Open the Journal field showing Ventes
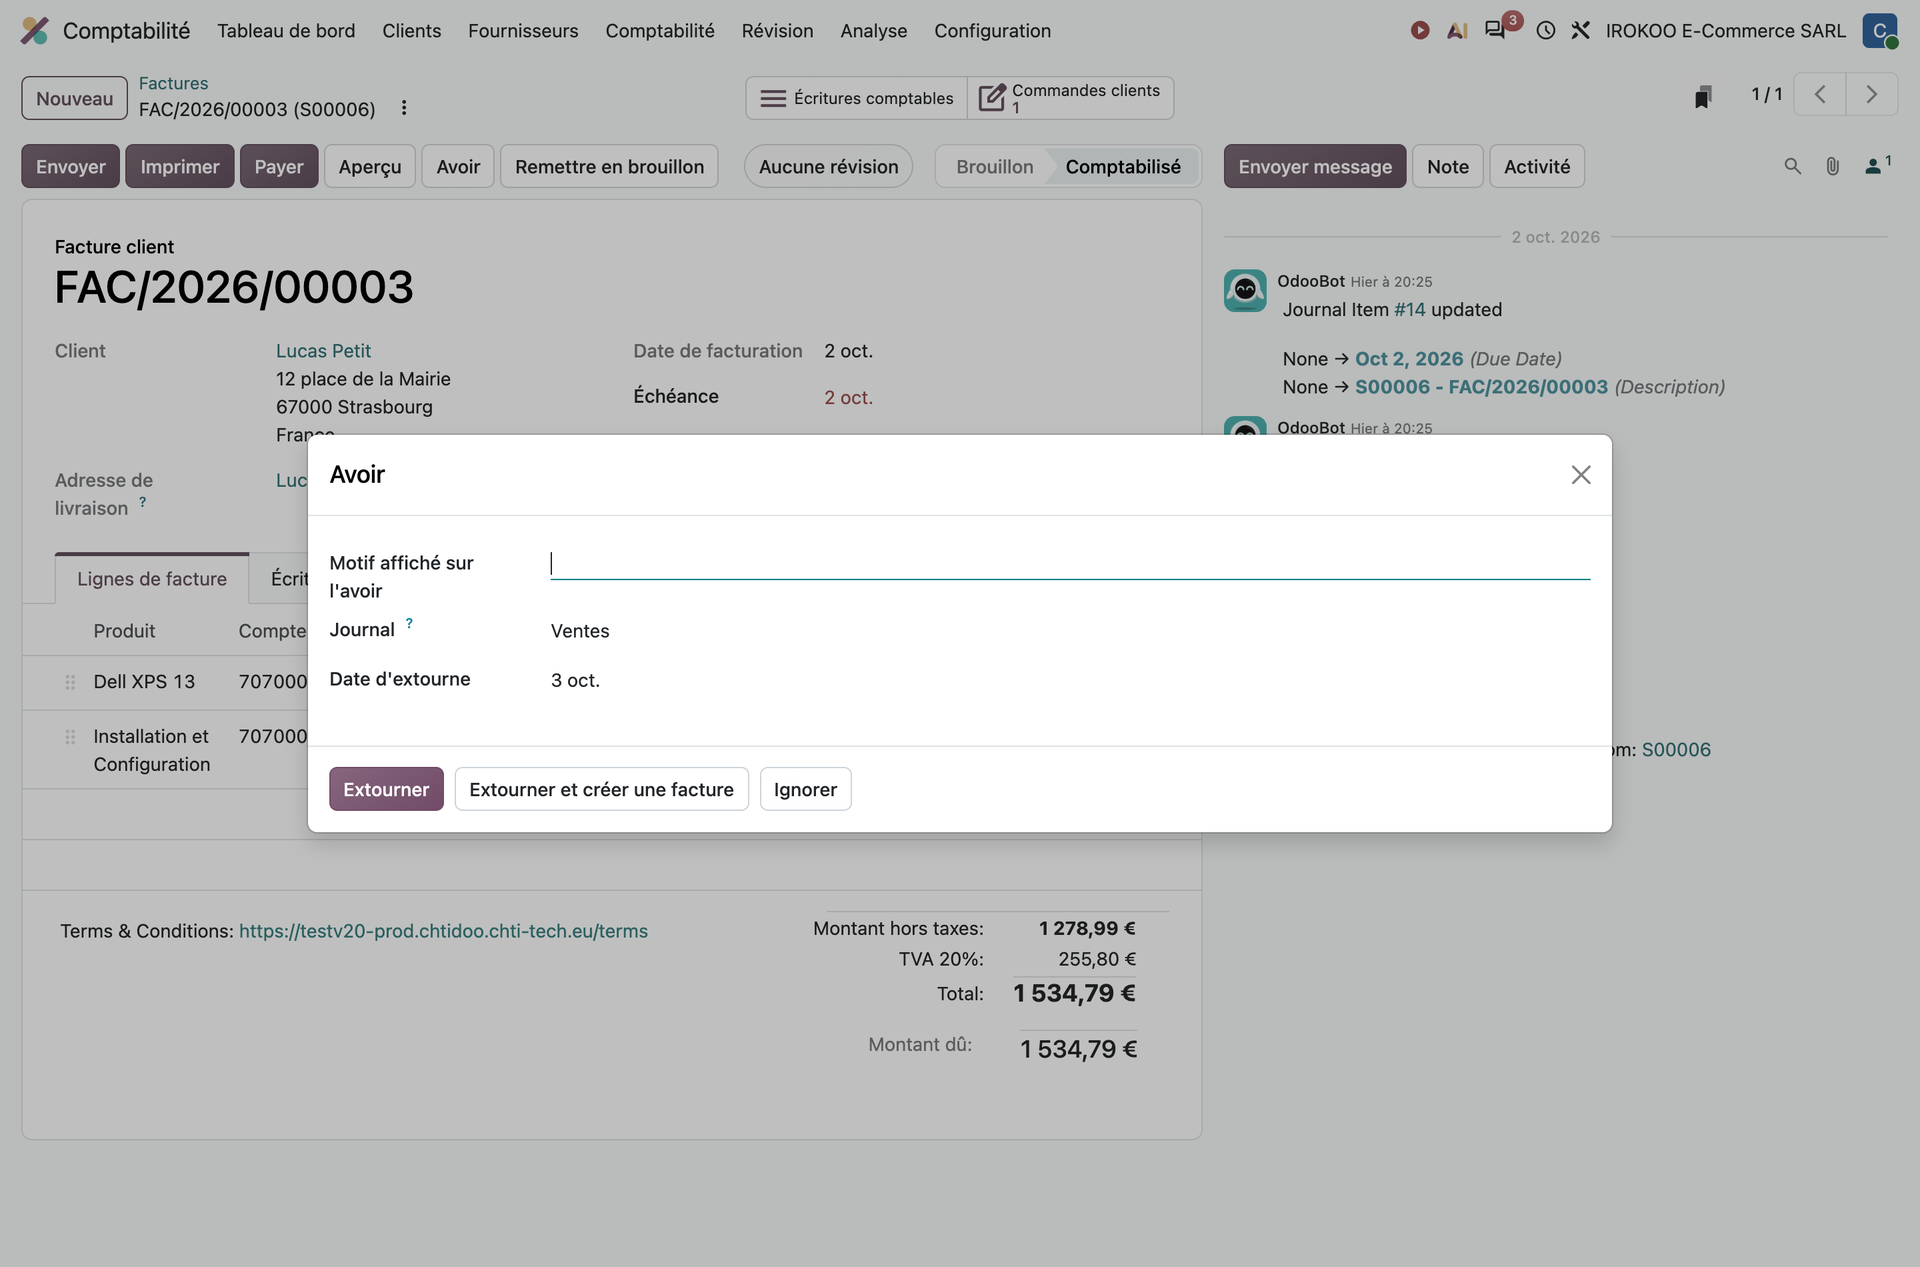 coord(1070,631)
